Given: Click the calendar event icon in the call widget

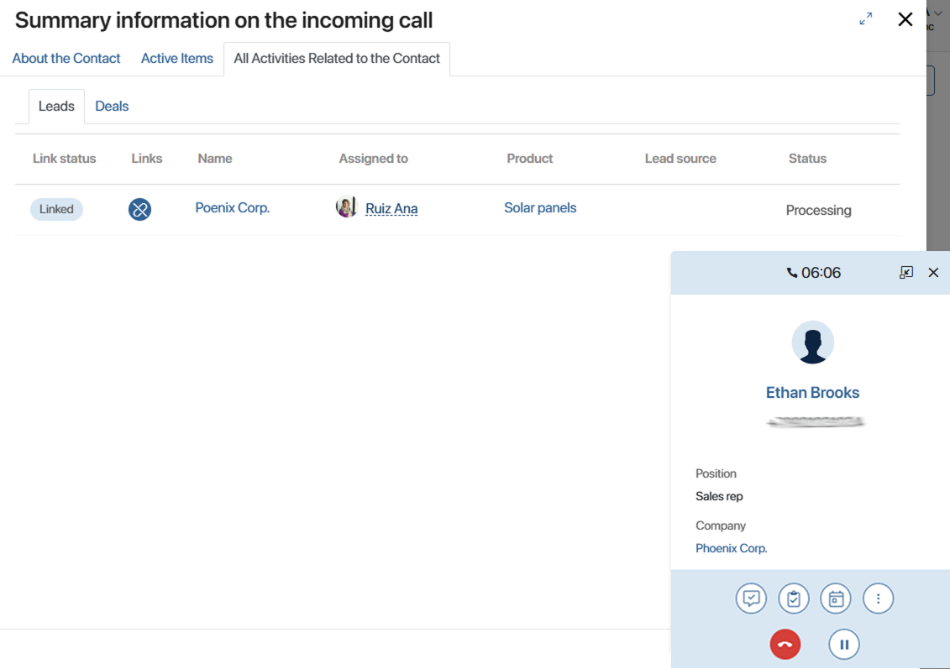Looking at the screenshot, I should 836,599.
